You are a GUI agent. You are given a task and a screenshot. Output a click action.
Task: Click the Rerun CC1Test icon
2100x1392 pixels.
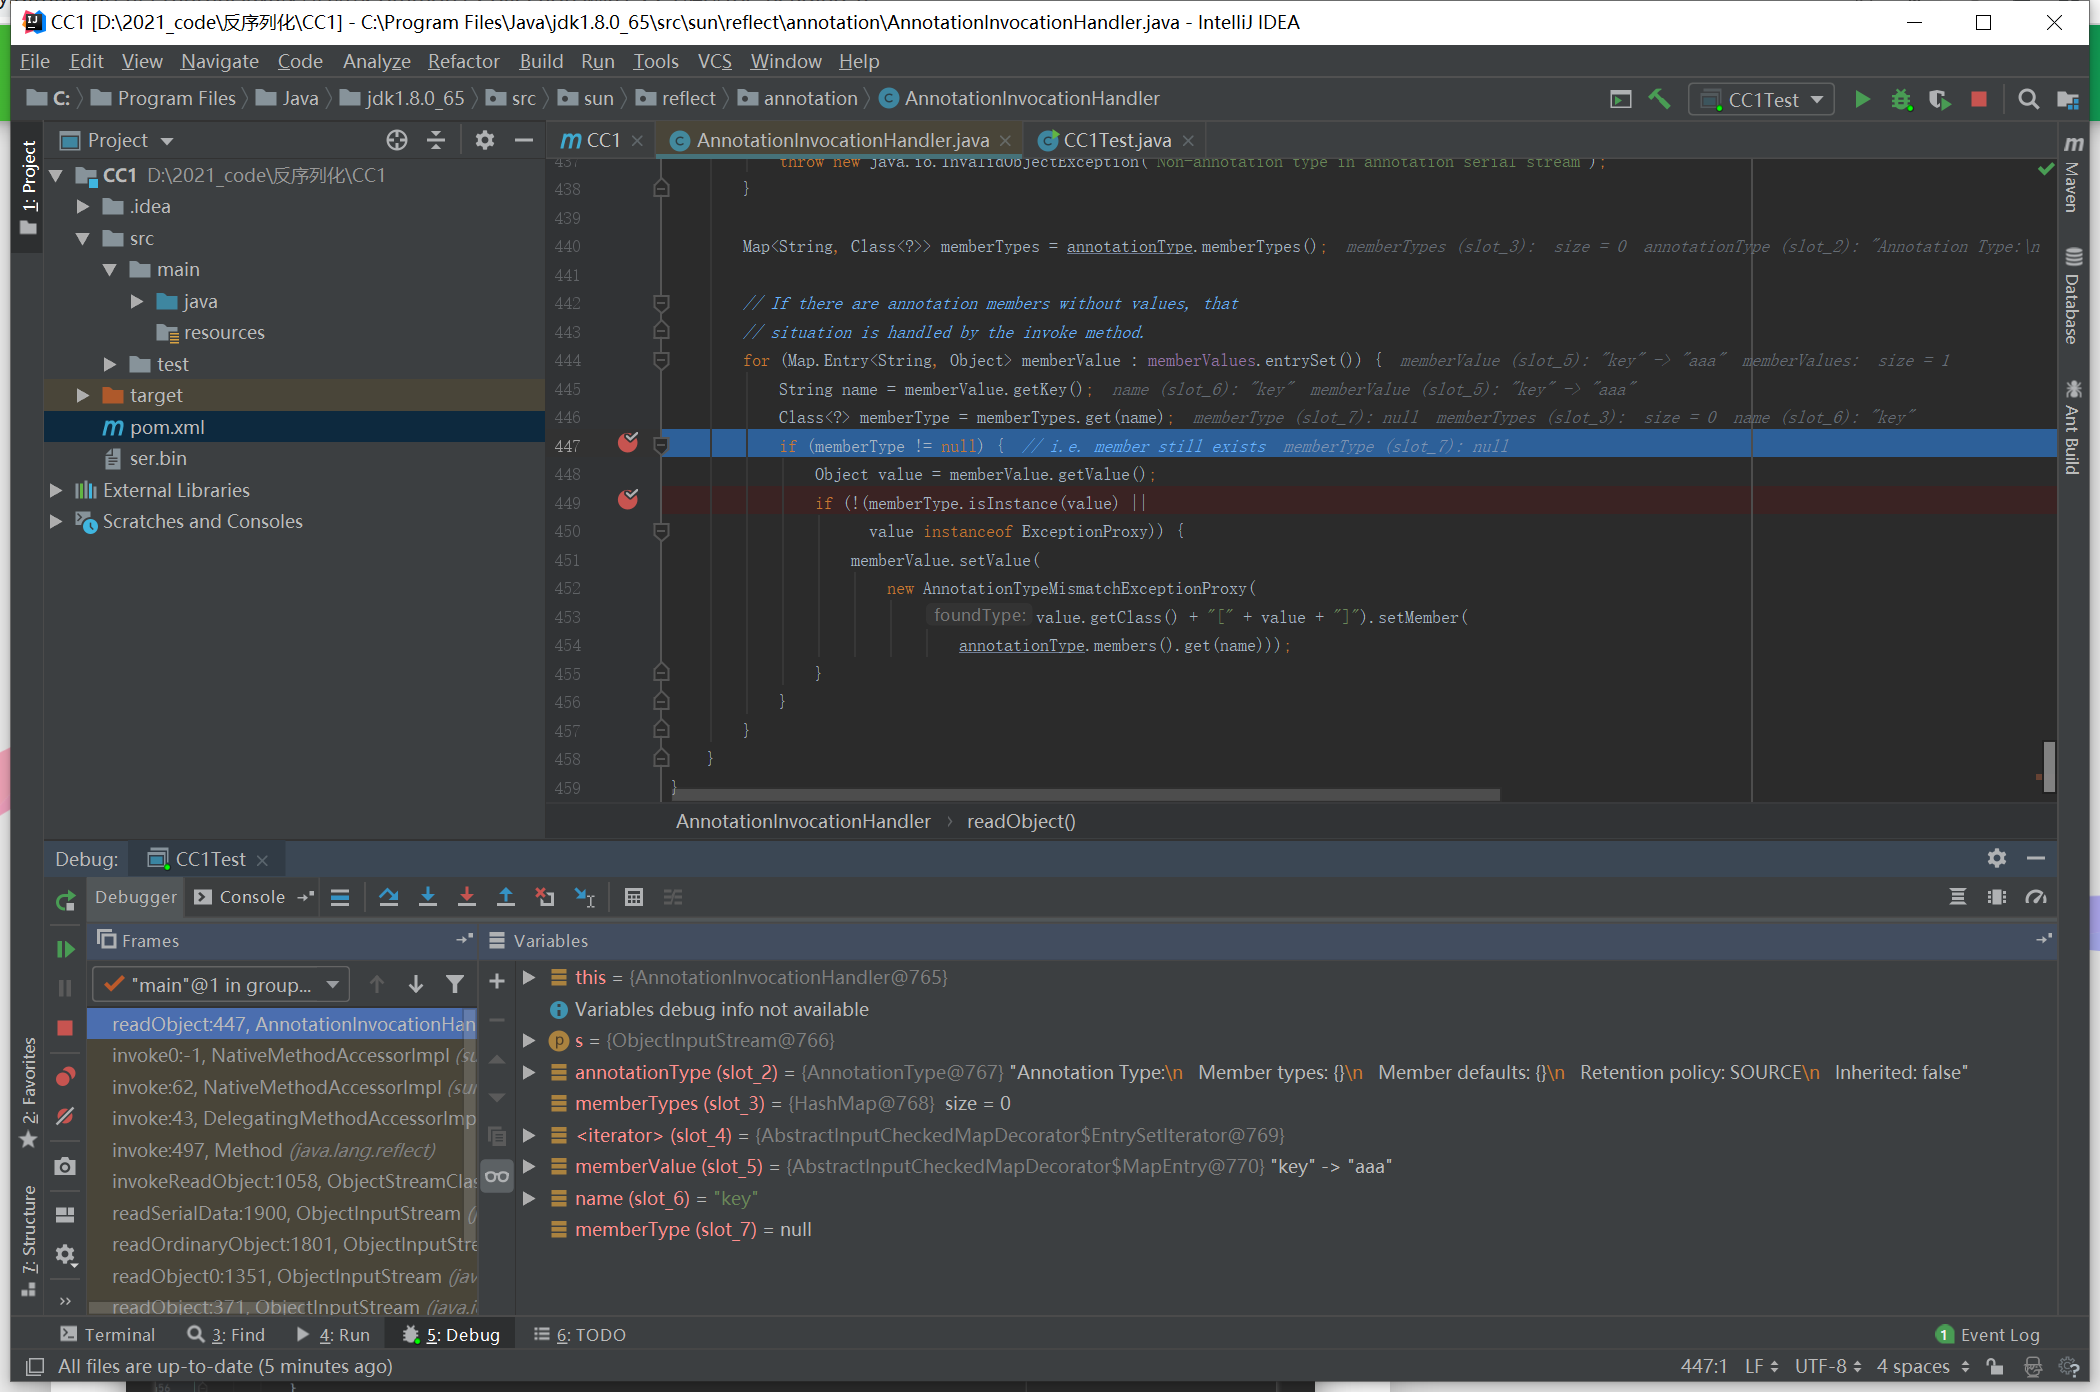[65, 901]
